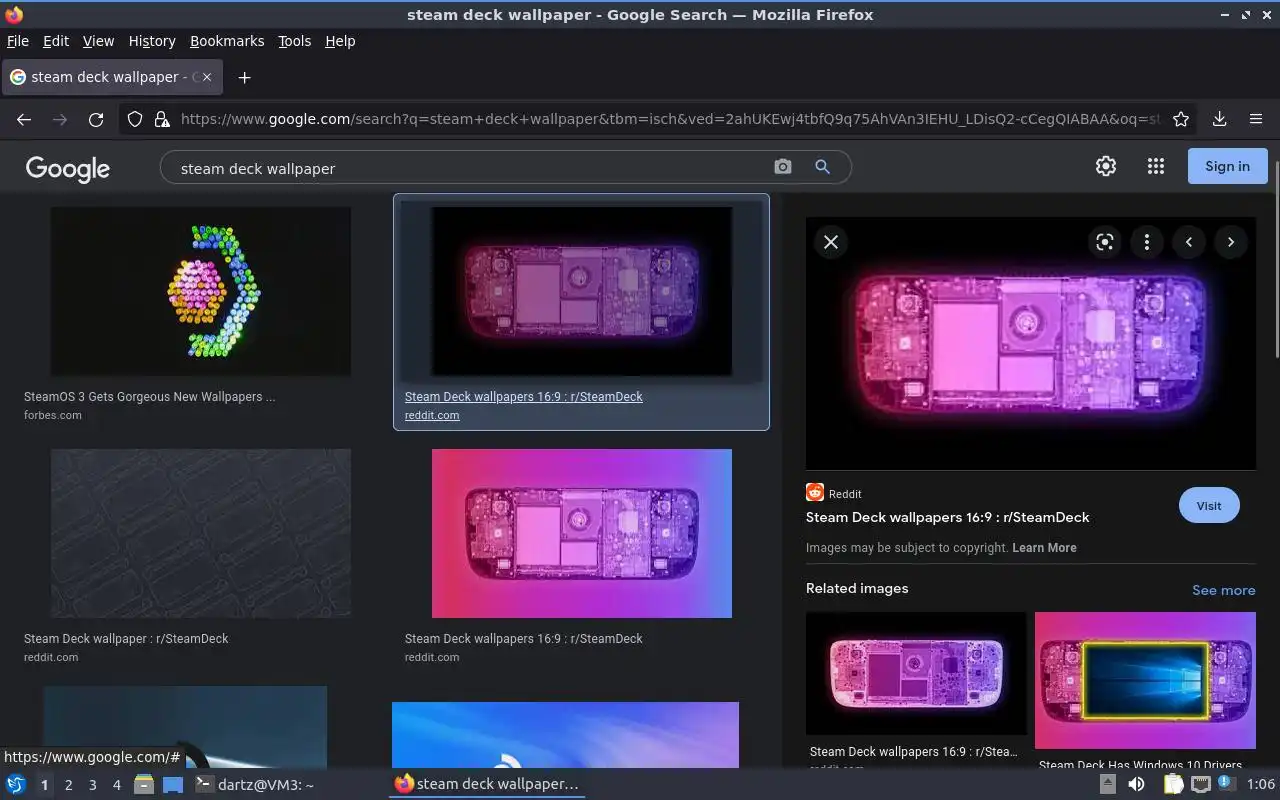The image size is (1280, 800).
Task: Bookmark this page with the star
Action: pos(1181,119)
